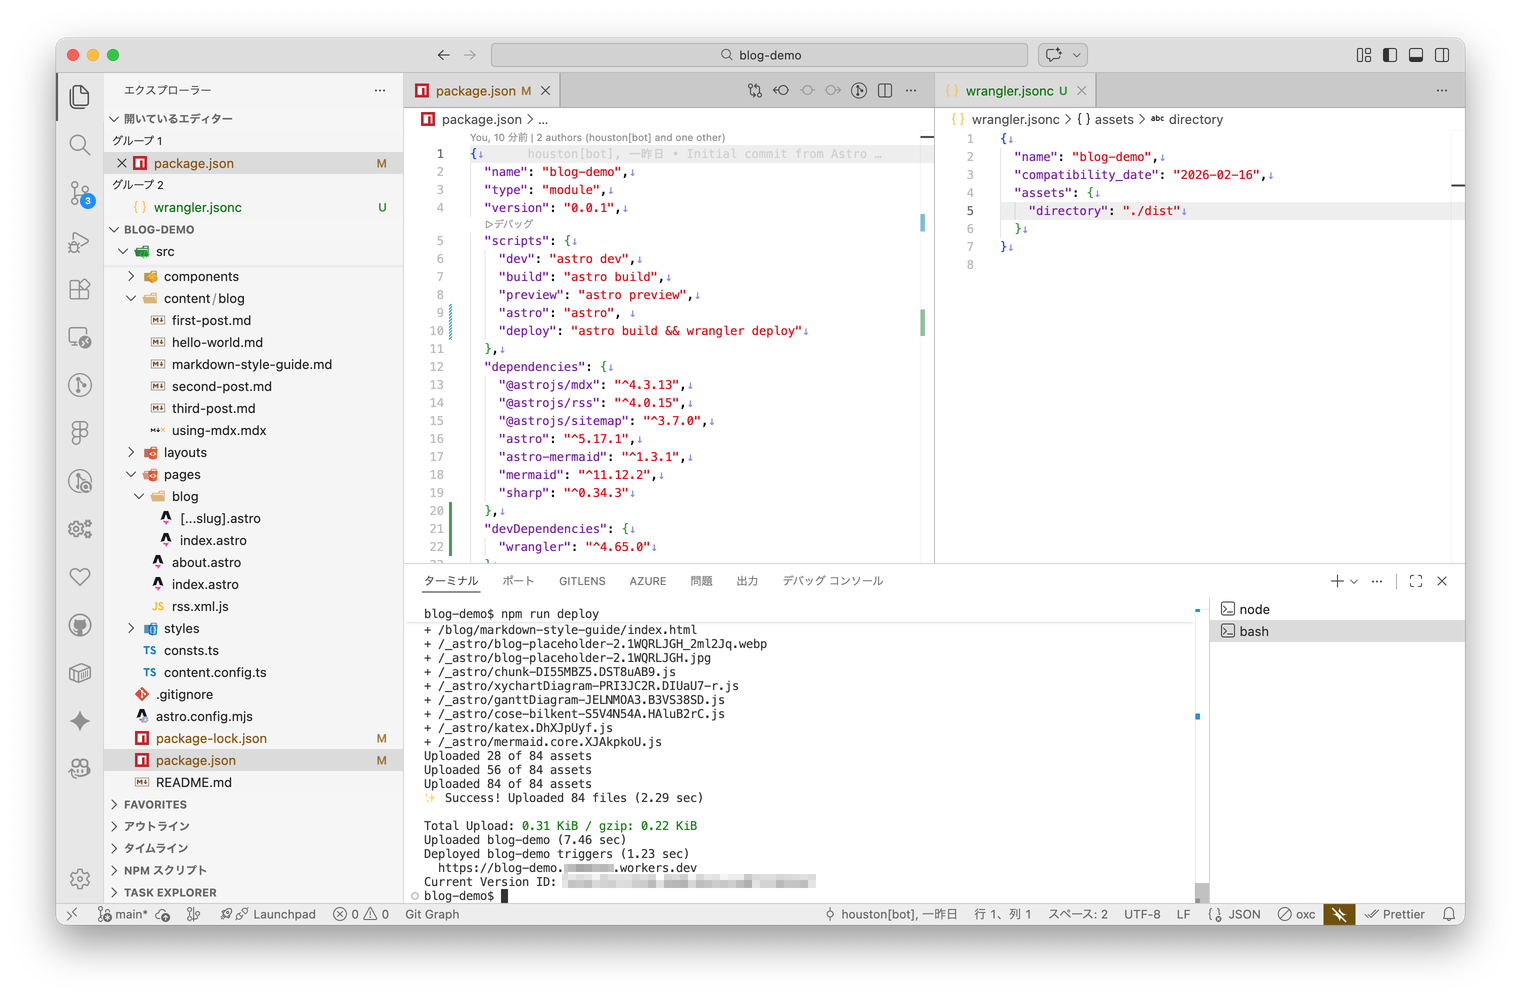Open notifications bell in status bar
The image size is (1521, 999).
tap(1448, 914)
